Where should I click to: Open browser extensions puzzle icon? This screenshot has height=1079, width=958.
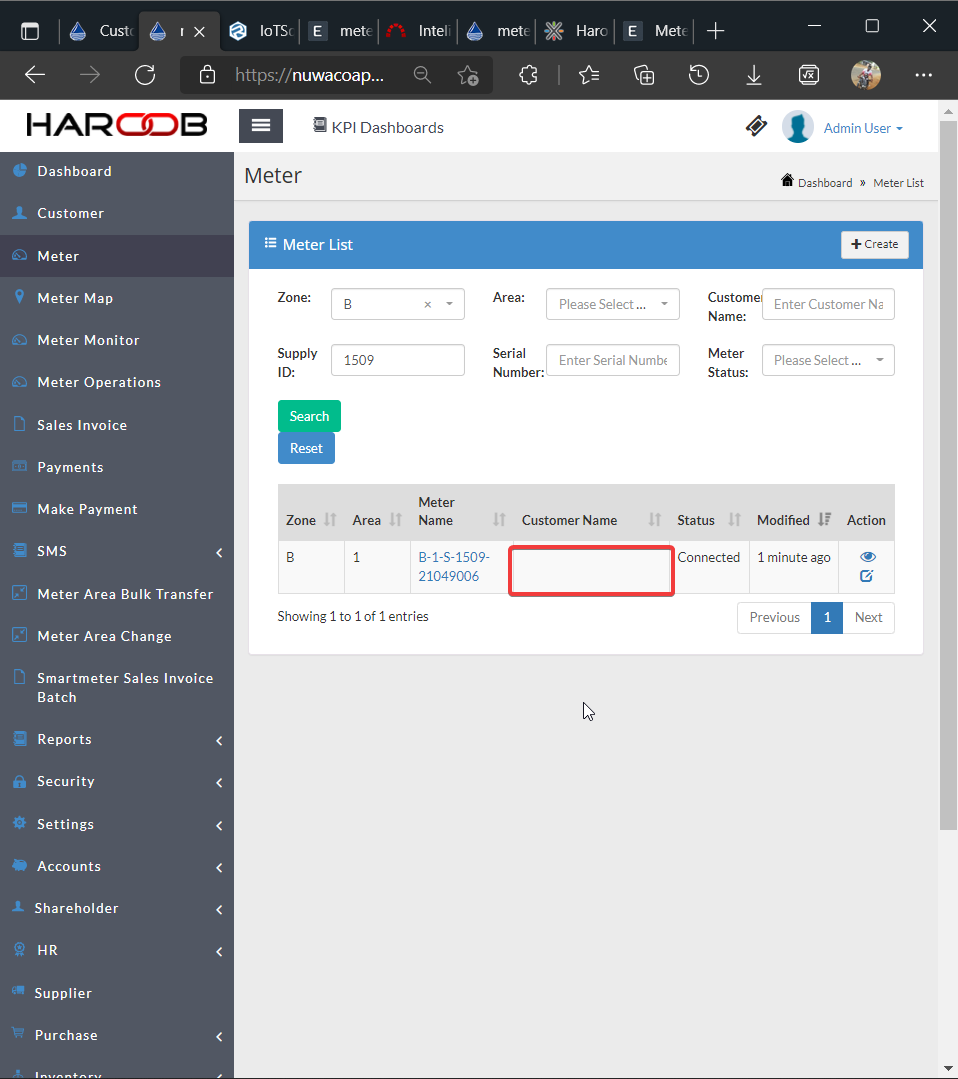[x=528, y=74]
